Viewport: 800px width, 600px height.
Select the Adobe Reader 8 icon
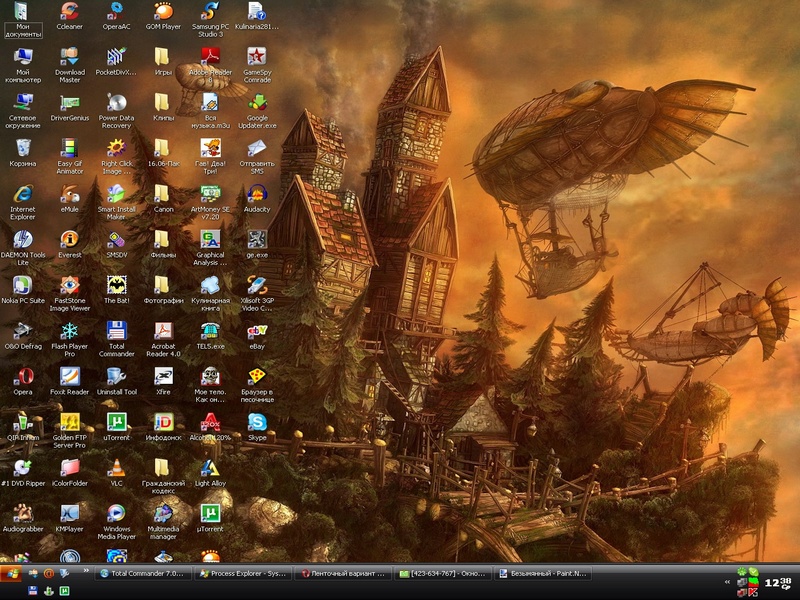210,57
